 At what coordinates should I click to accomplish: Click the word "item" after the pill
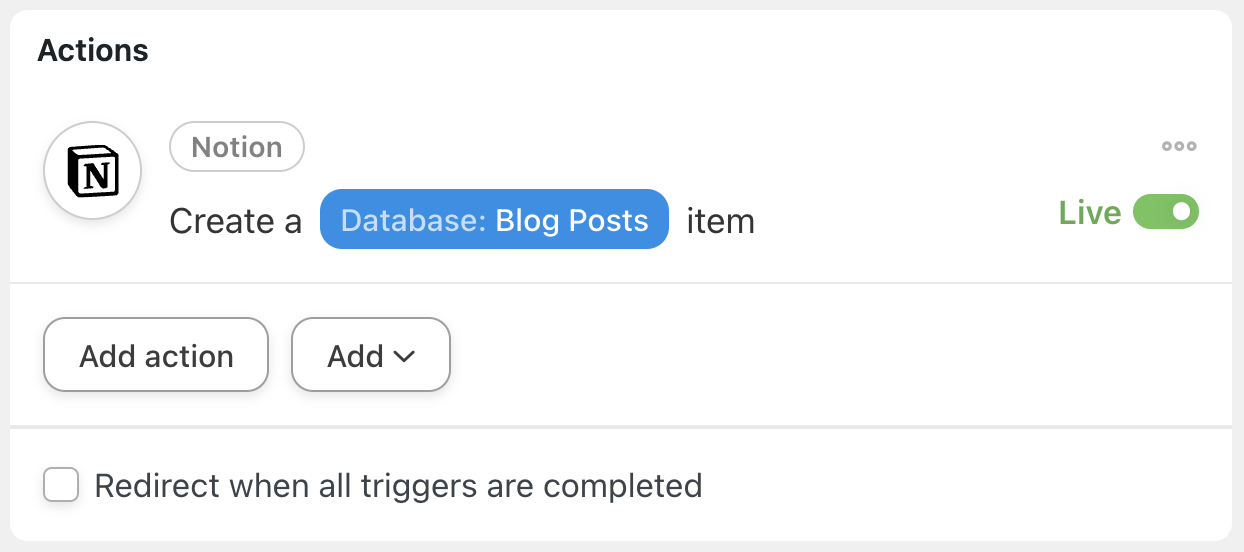pyautogui.click(x=720, y=220)
